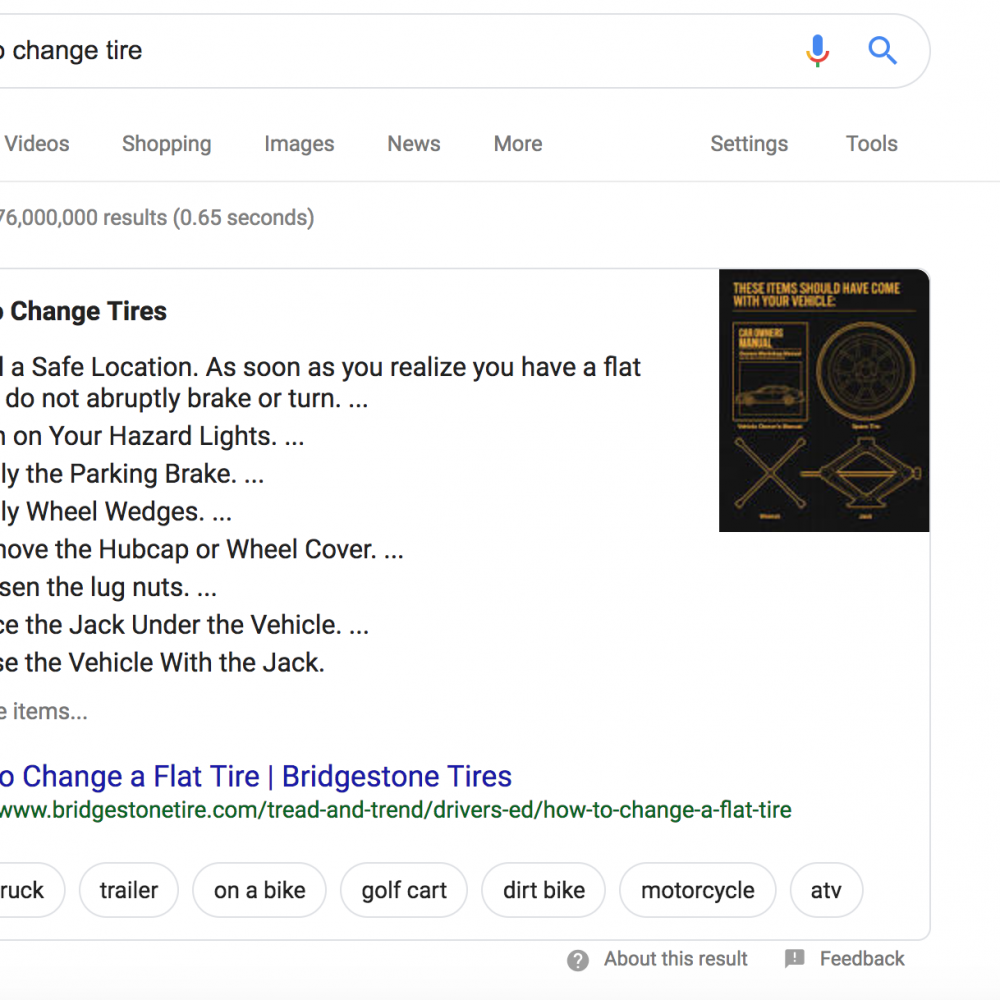This screenshot has height=1000, width=1000.
Task: Open the search Tools options
Action: coord(872,144)
